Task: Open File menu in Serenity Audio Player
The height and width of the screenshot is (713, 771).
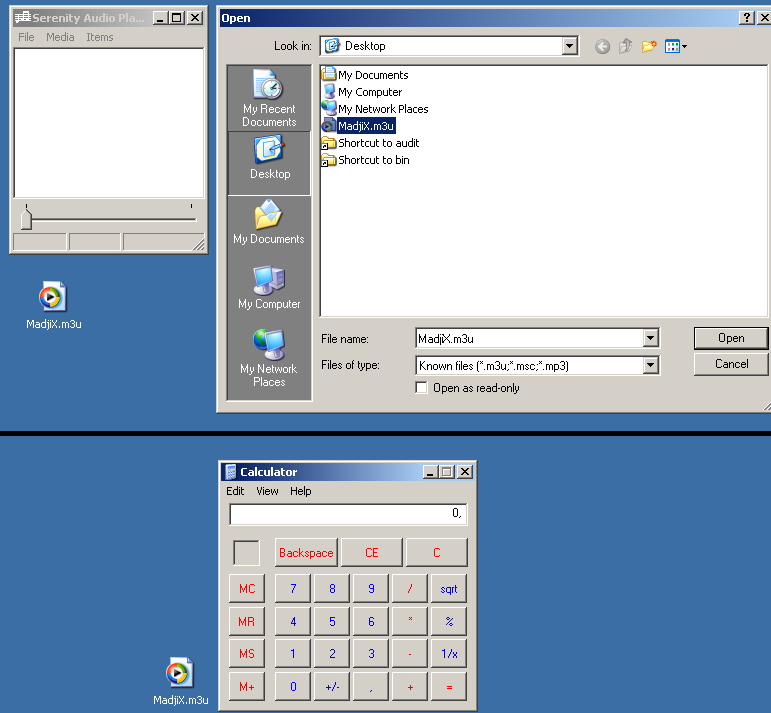Action: click(x=26, y=37)
